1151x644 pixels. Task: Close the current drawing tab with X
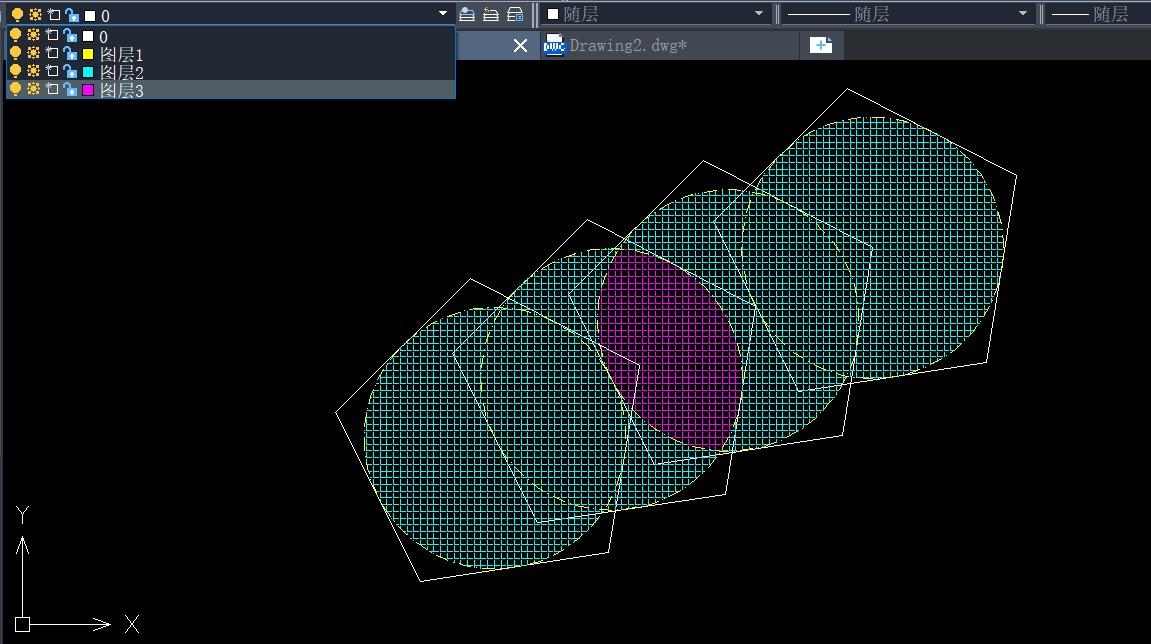pos(520,46)
